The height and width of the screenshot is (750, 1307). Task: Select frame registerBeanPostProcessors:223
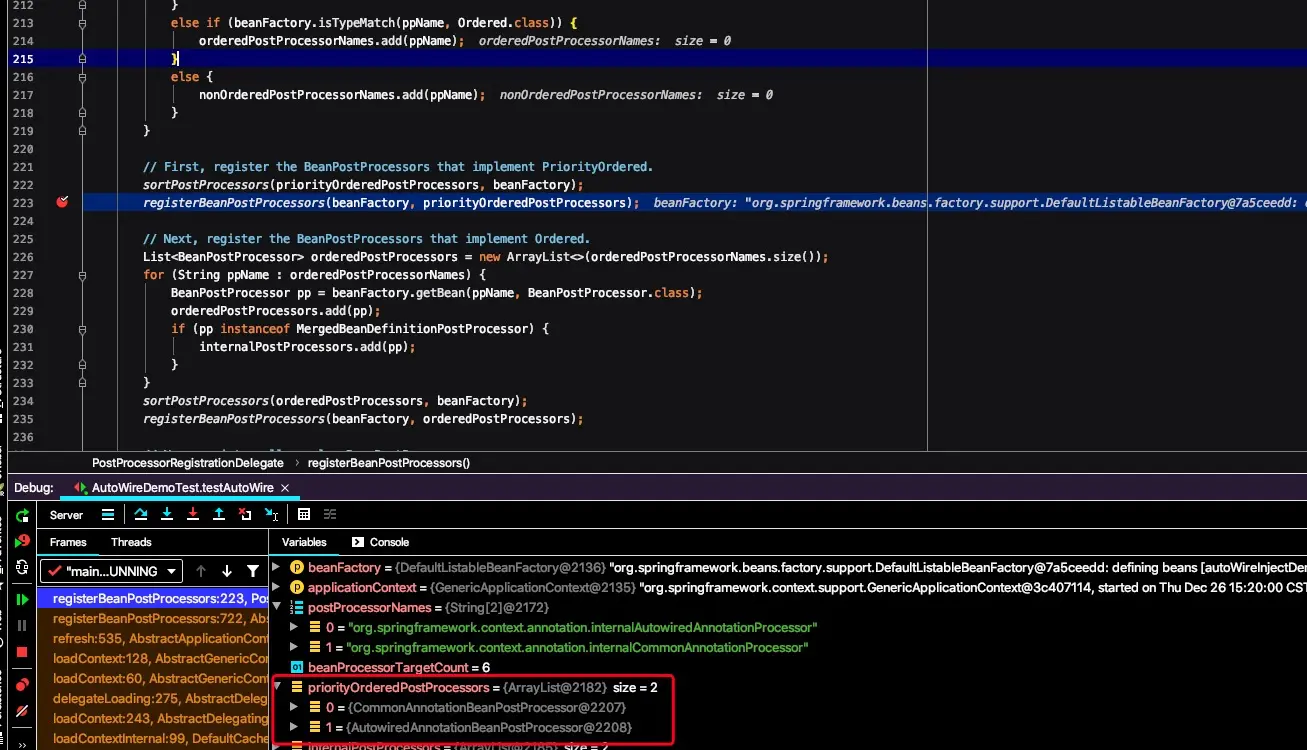153,599
